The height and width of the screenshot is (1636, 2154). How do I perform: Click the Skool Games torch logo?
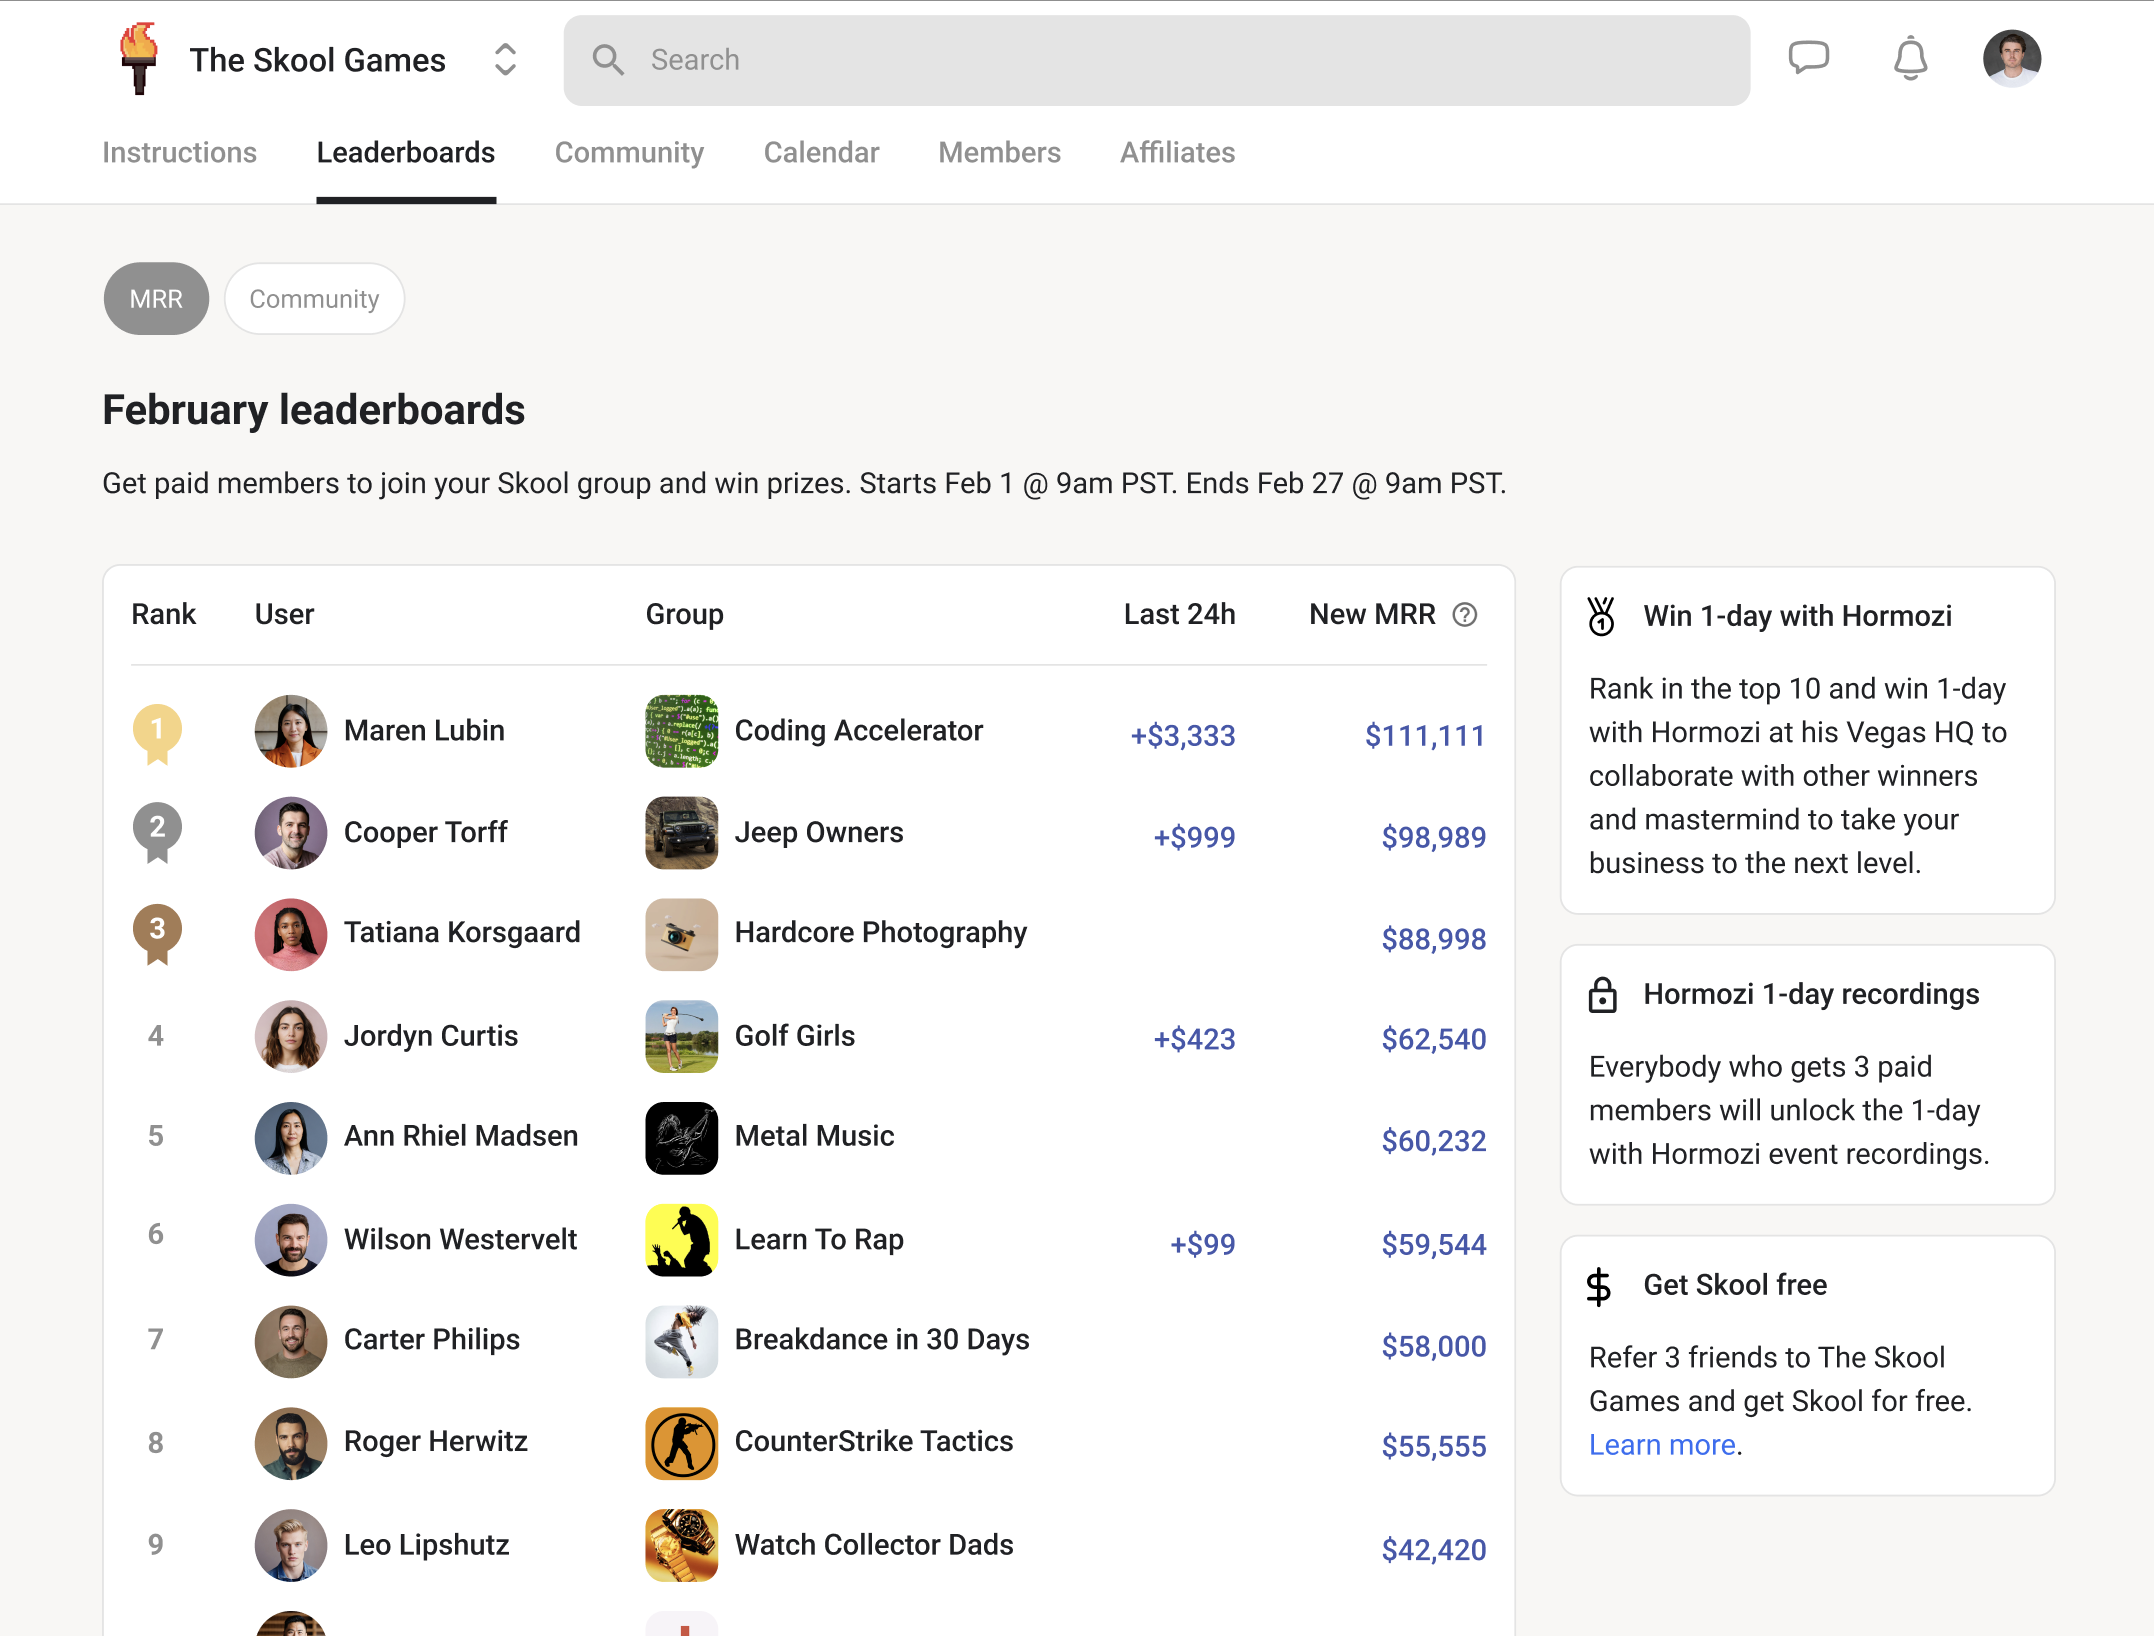pyautogui.click(x=139, y=59)
